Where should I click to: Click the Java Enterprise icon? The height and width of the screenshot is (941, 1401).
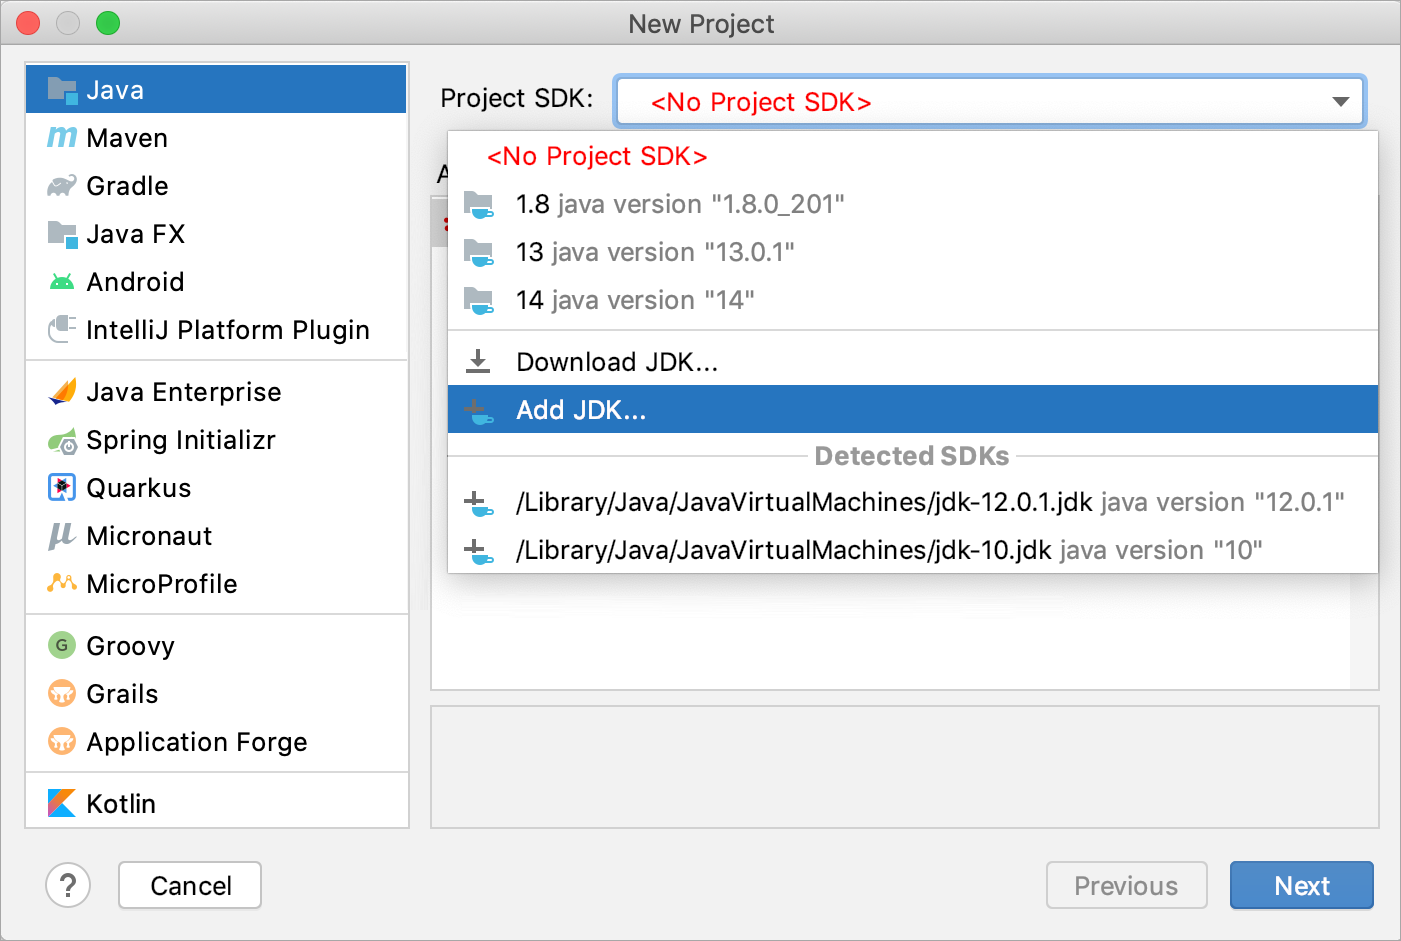[62, 391]
